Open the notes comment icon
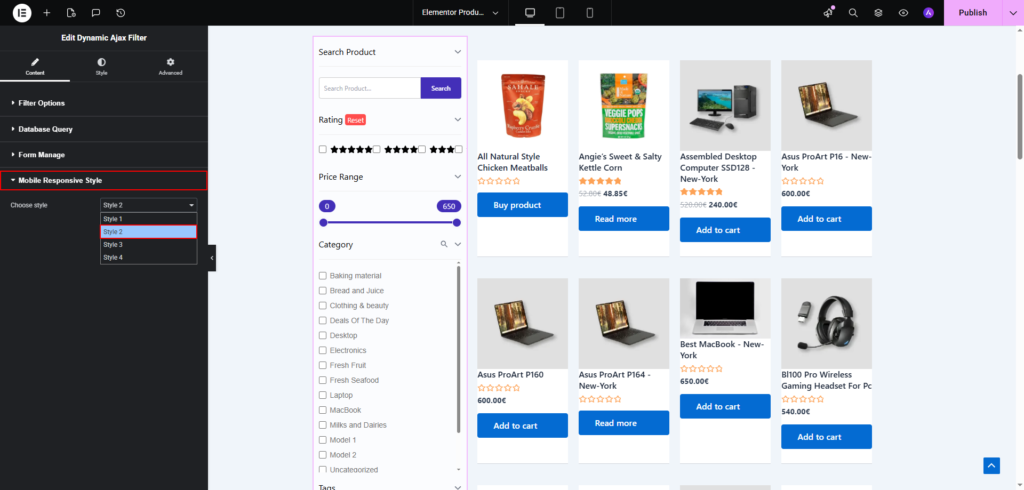This screenshot has width=1024, height=490. [x=96, y=13]
